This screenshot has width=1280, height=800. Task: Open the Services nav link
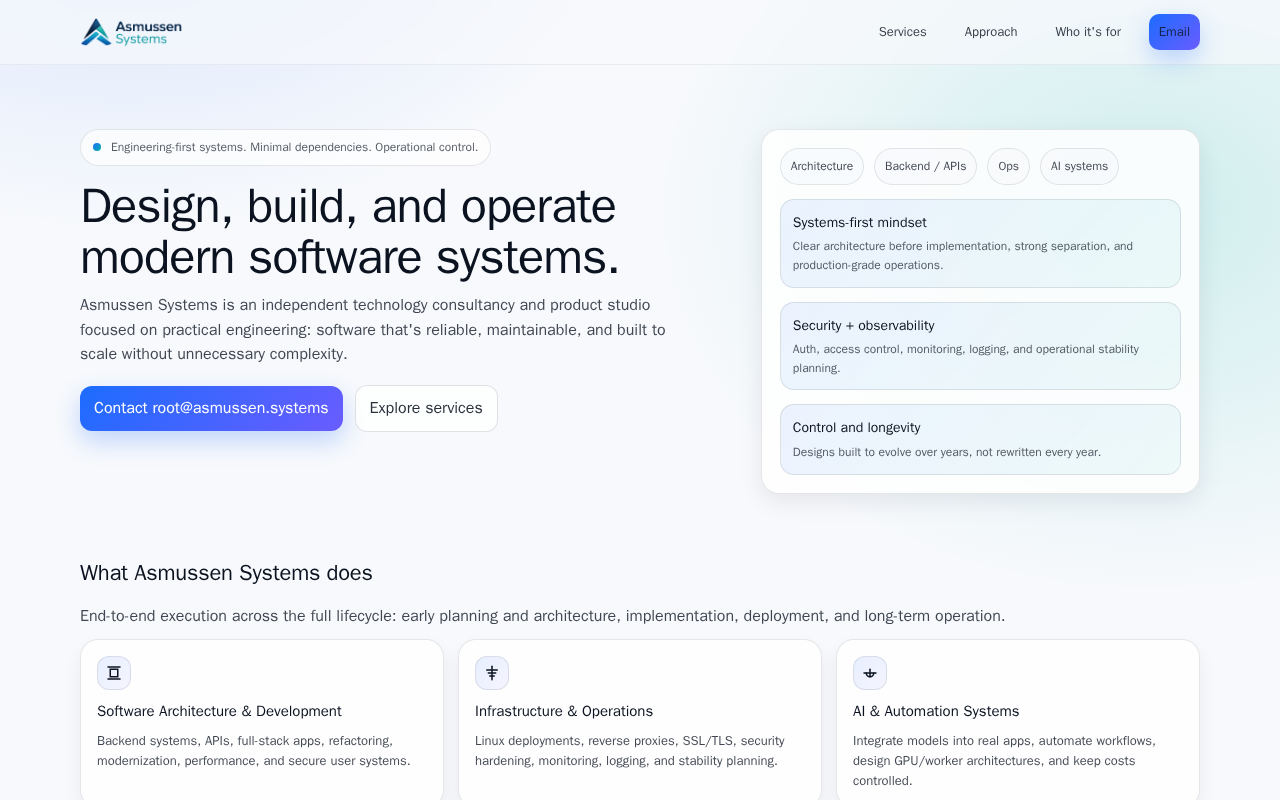(903, 32)
